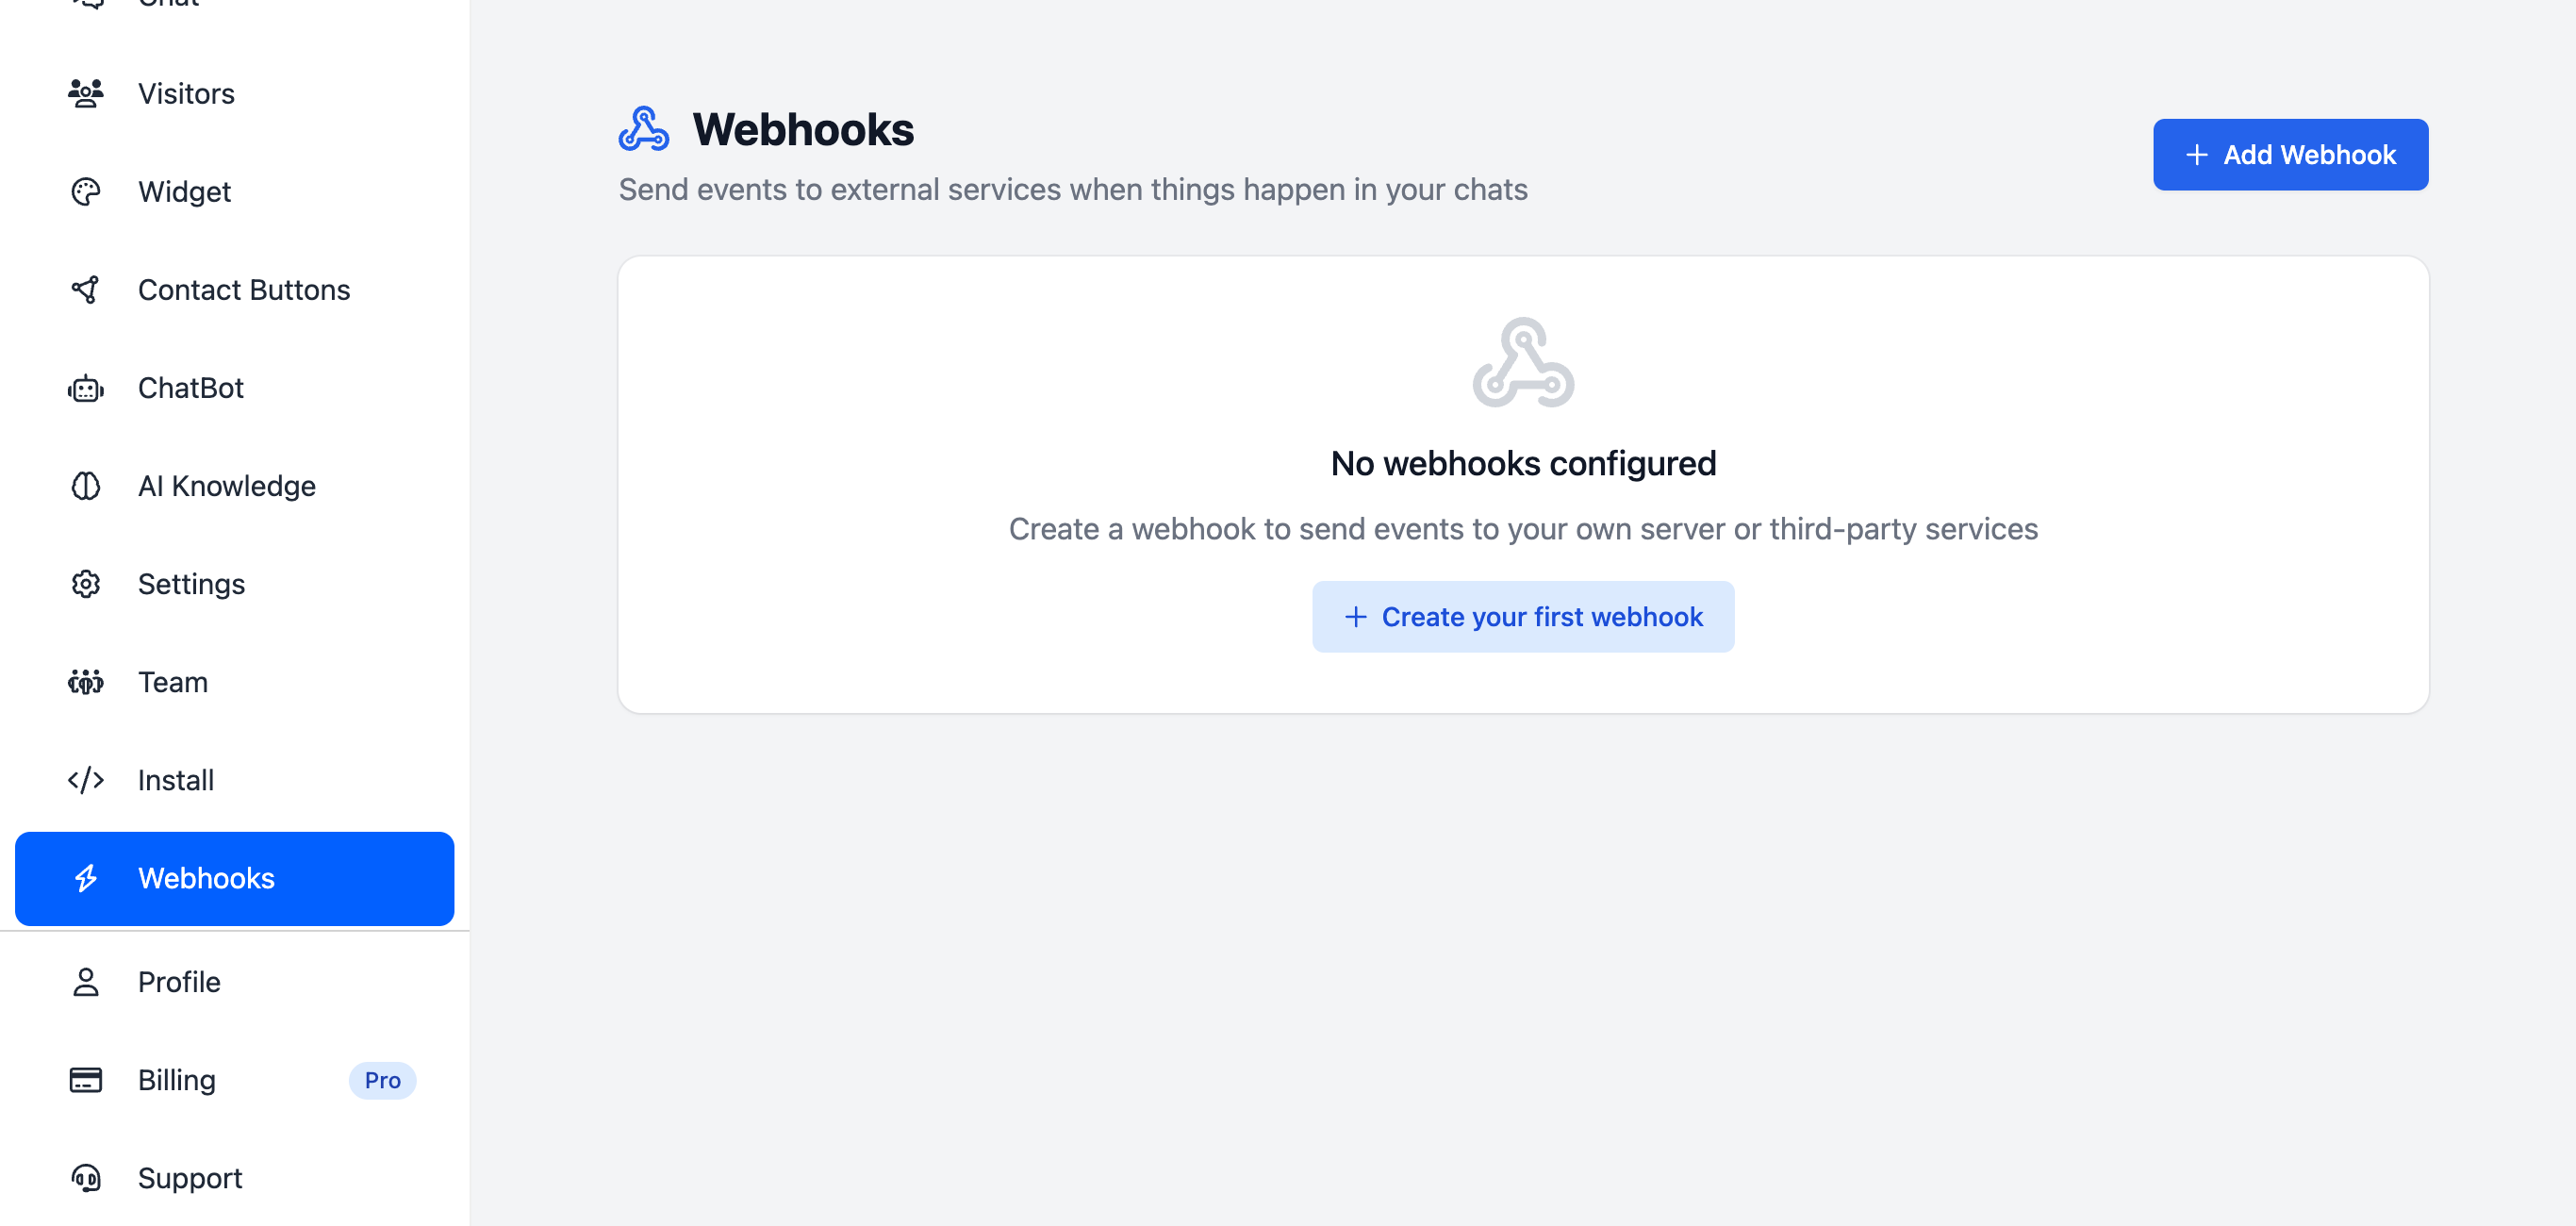Click the Team group icon

point(86,682)
